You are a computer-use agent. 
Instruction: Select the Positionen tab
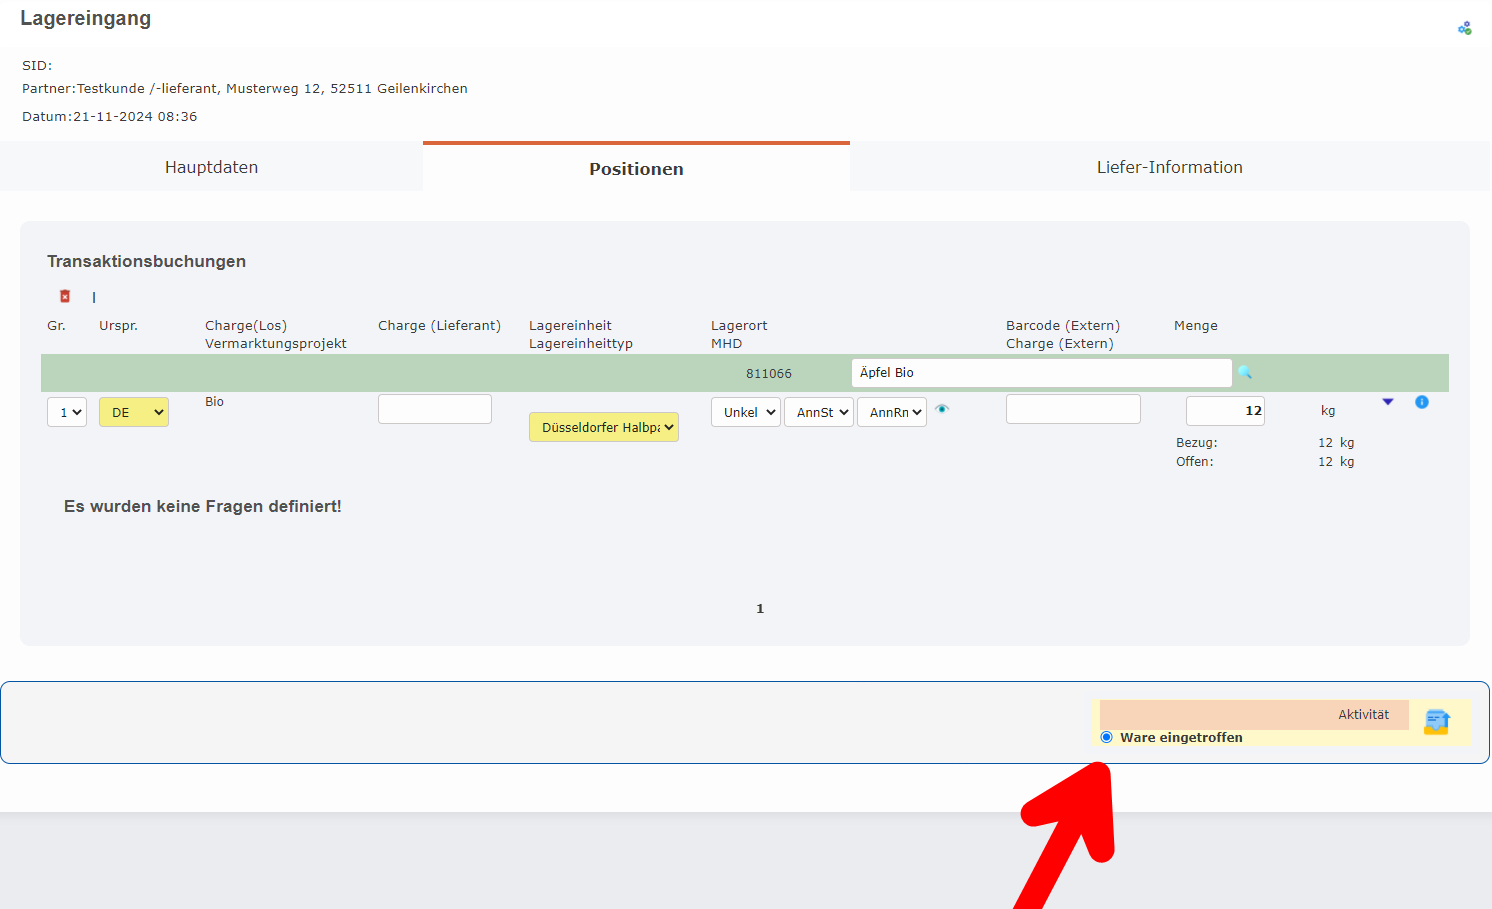tap(636, 168)
